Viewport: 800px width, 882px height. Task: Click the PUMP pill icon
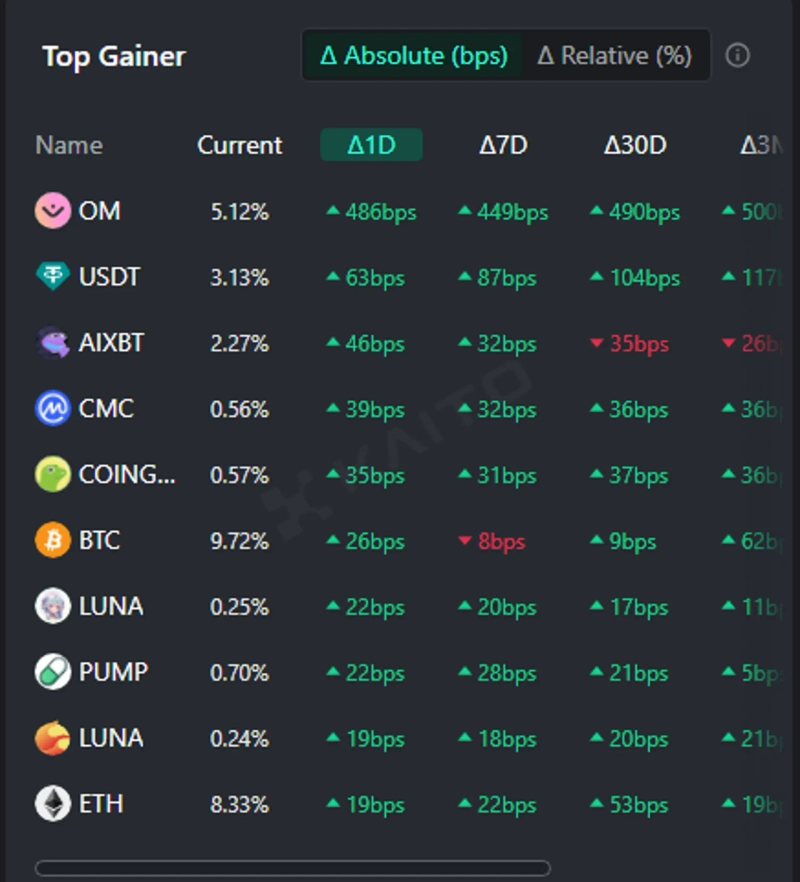pos(53,673)
